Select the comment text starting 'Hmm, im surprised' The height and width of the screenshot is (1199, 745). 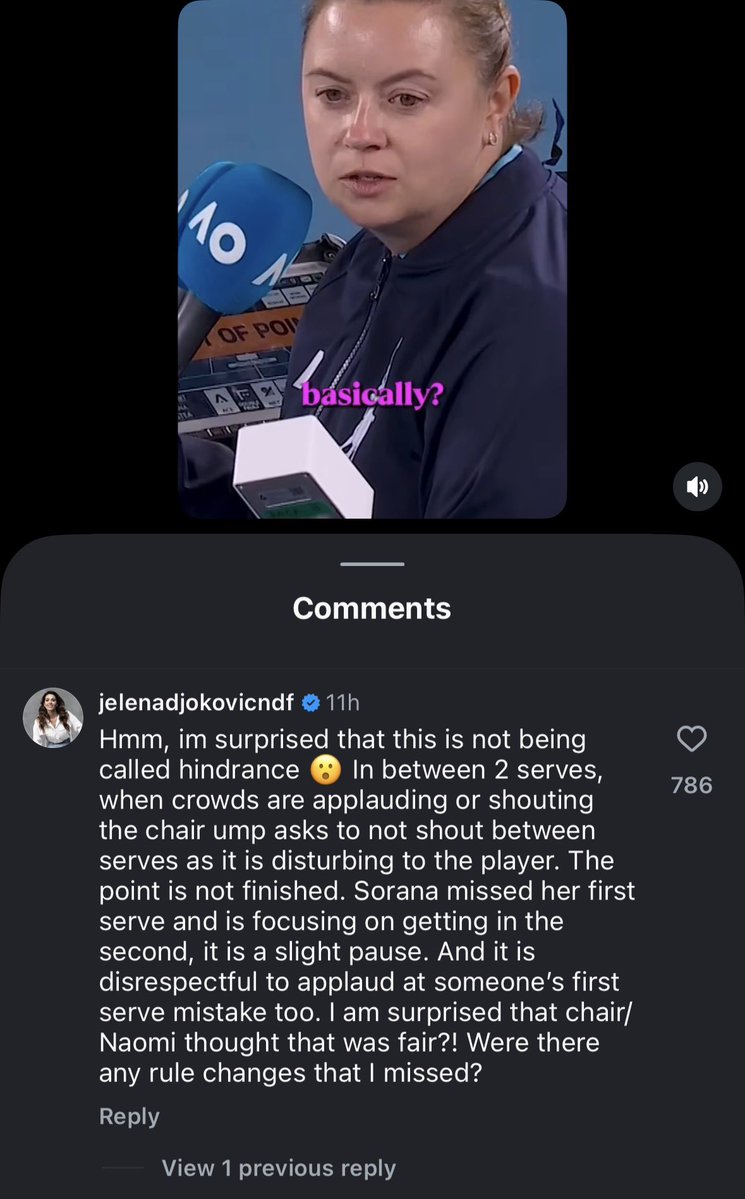(367, 906)
